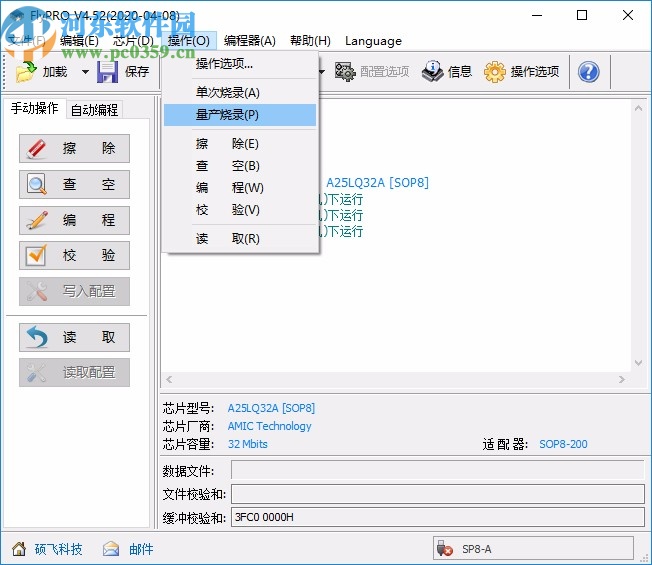The height and width of the screenshot is (565, 652).
Task: Open the 编程器(A) menu
Action: click(x=249, y=41)
